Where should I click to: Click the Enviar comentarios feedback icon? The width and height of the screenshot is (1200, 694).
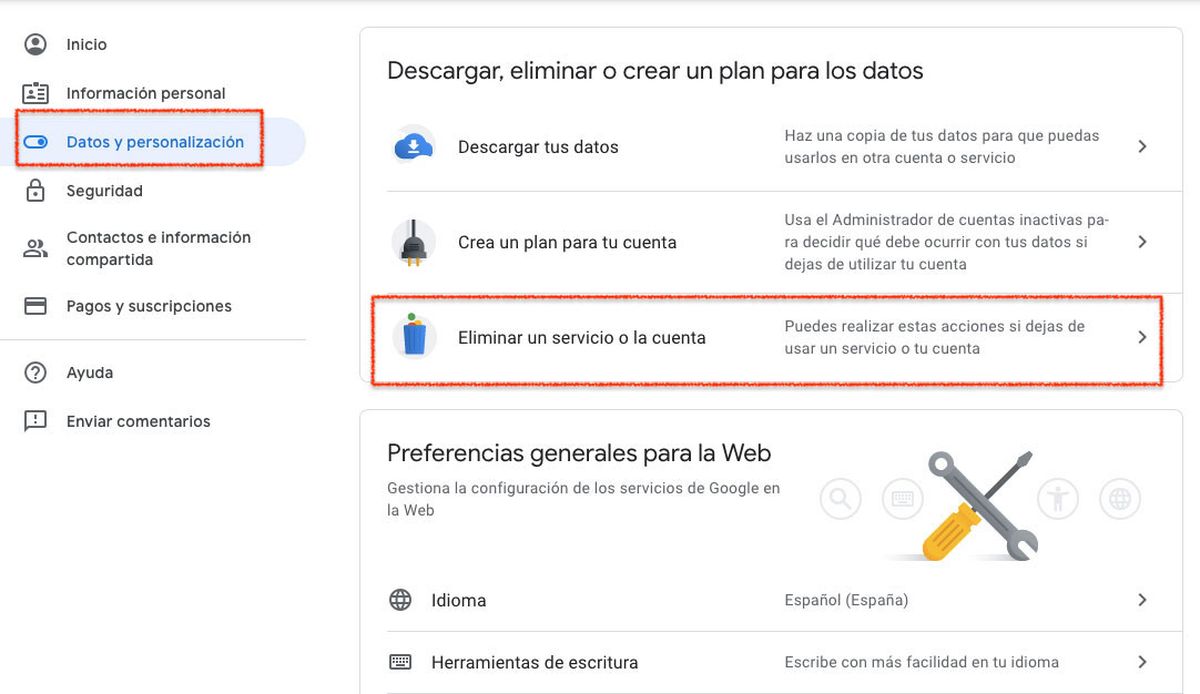pyautogui.click(x=36, y=421)
